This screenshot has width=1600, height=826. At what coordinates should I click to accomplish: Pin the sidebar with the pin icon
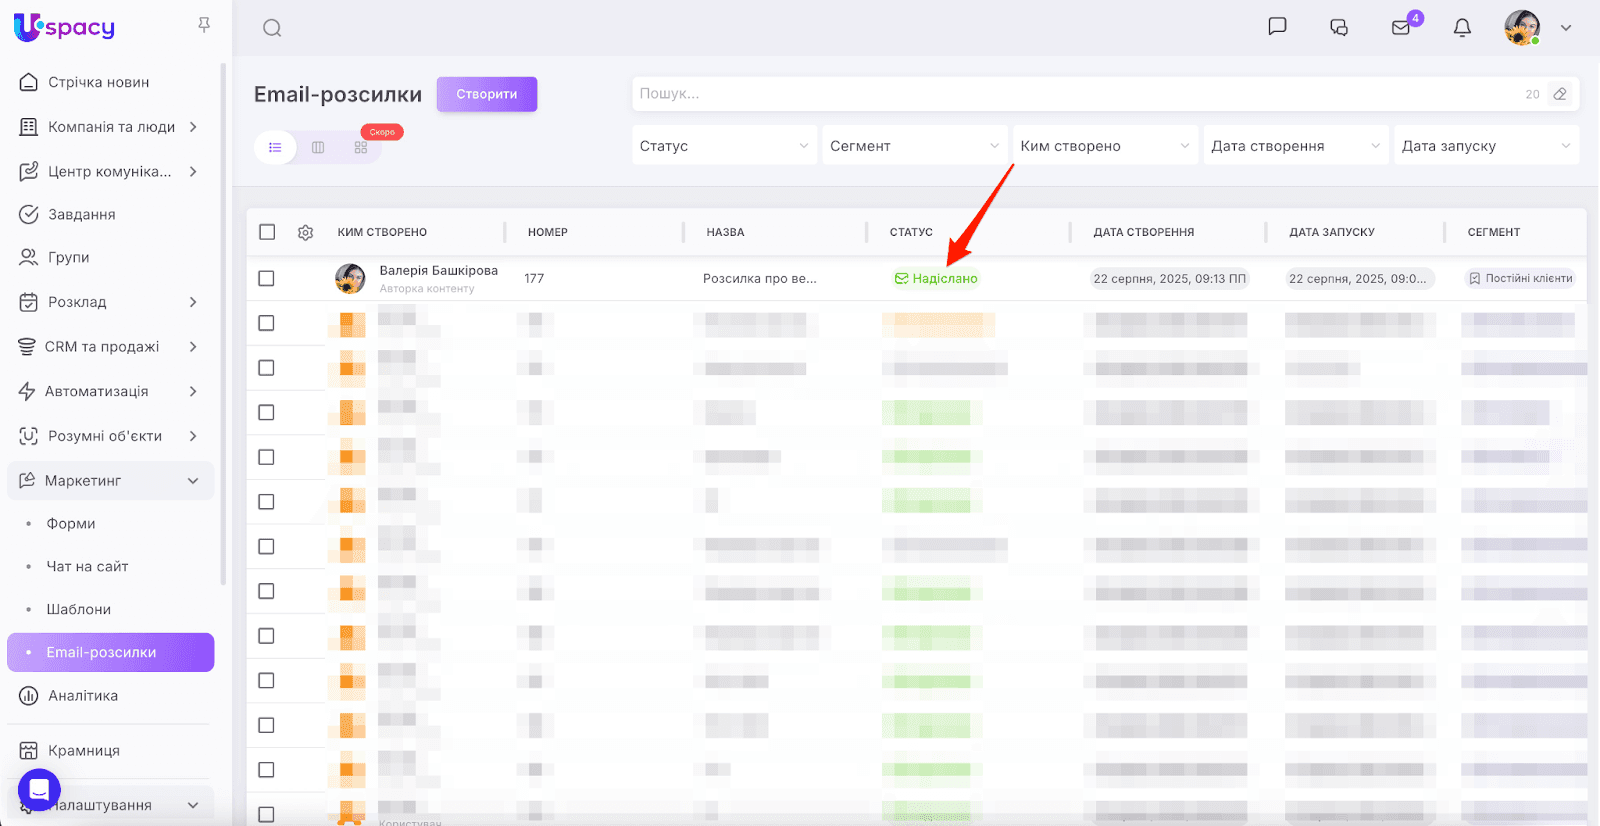click(204, 25)
